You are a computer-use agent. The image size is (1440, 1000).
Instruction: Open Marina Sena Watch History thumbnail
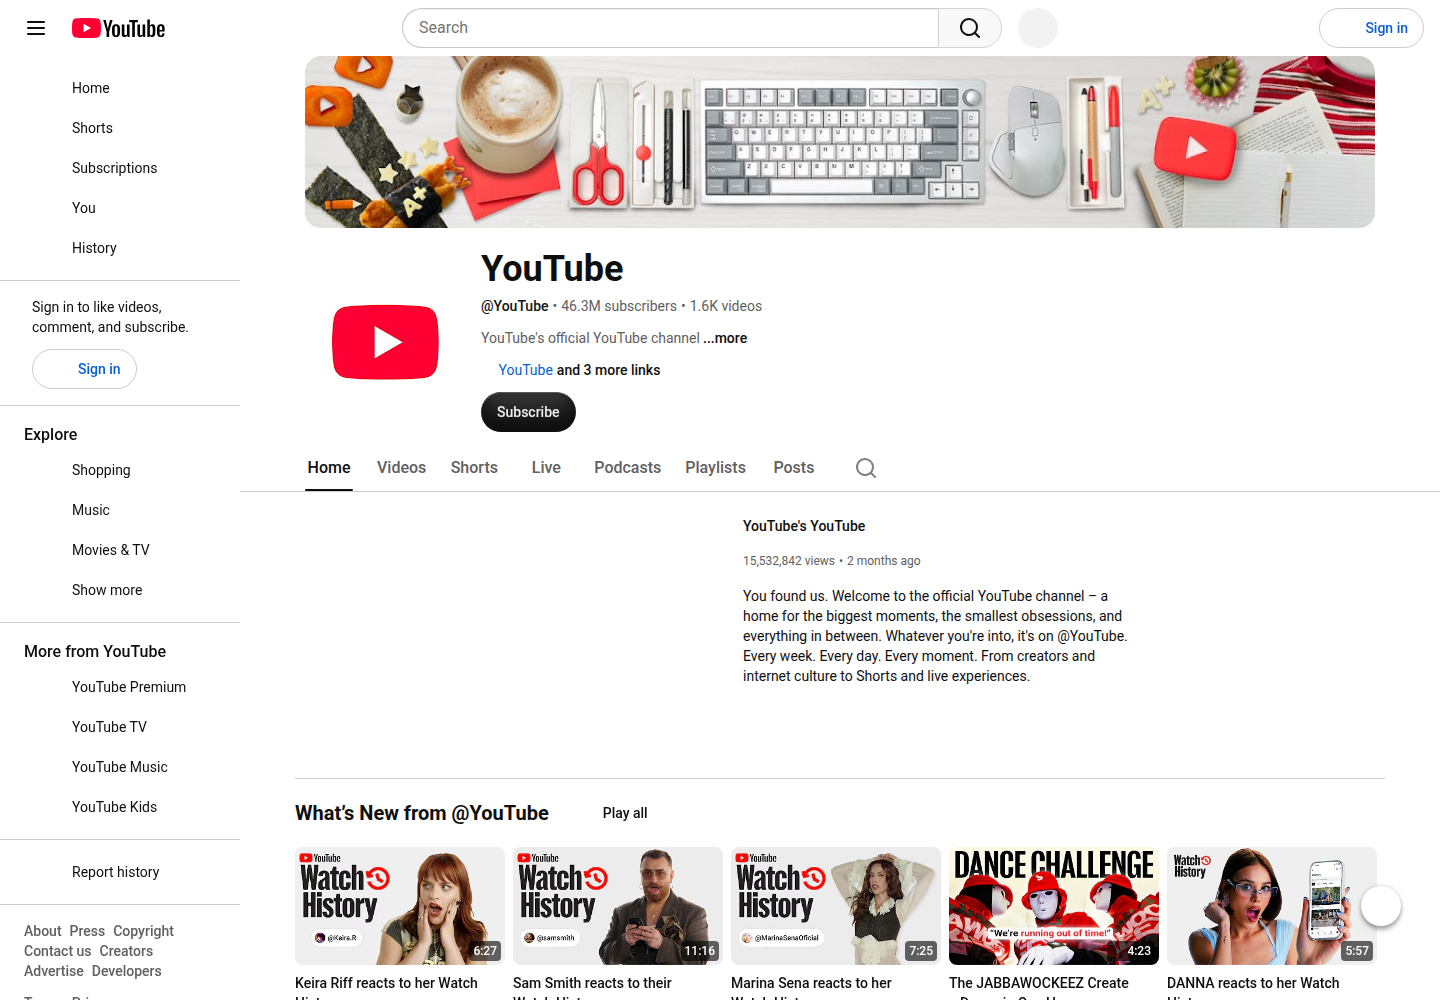point(836,906)
